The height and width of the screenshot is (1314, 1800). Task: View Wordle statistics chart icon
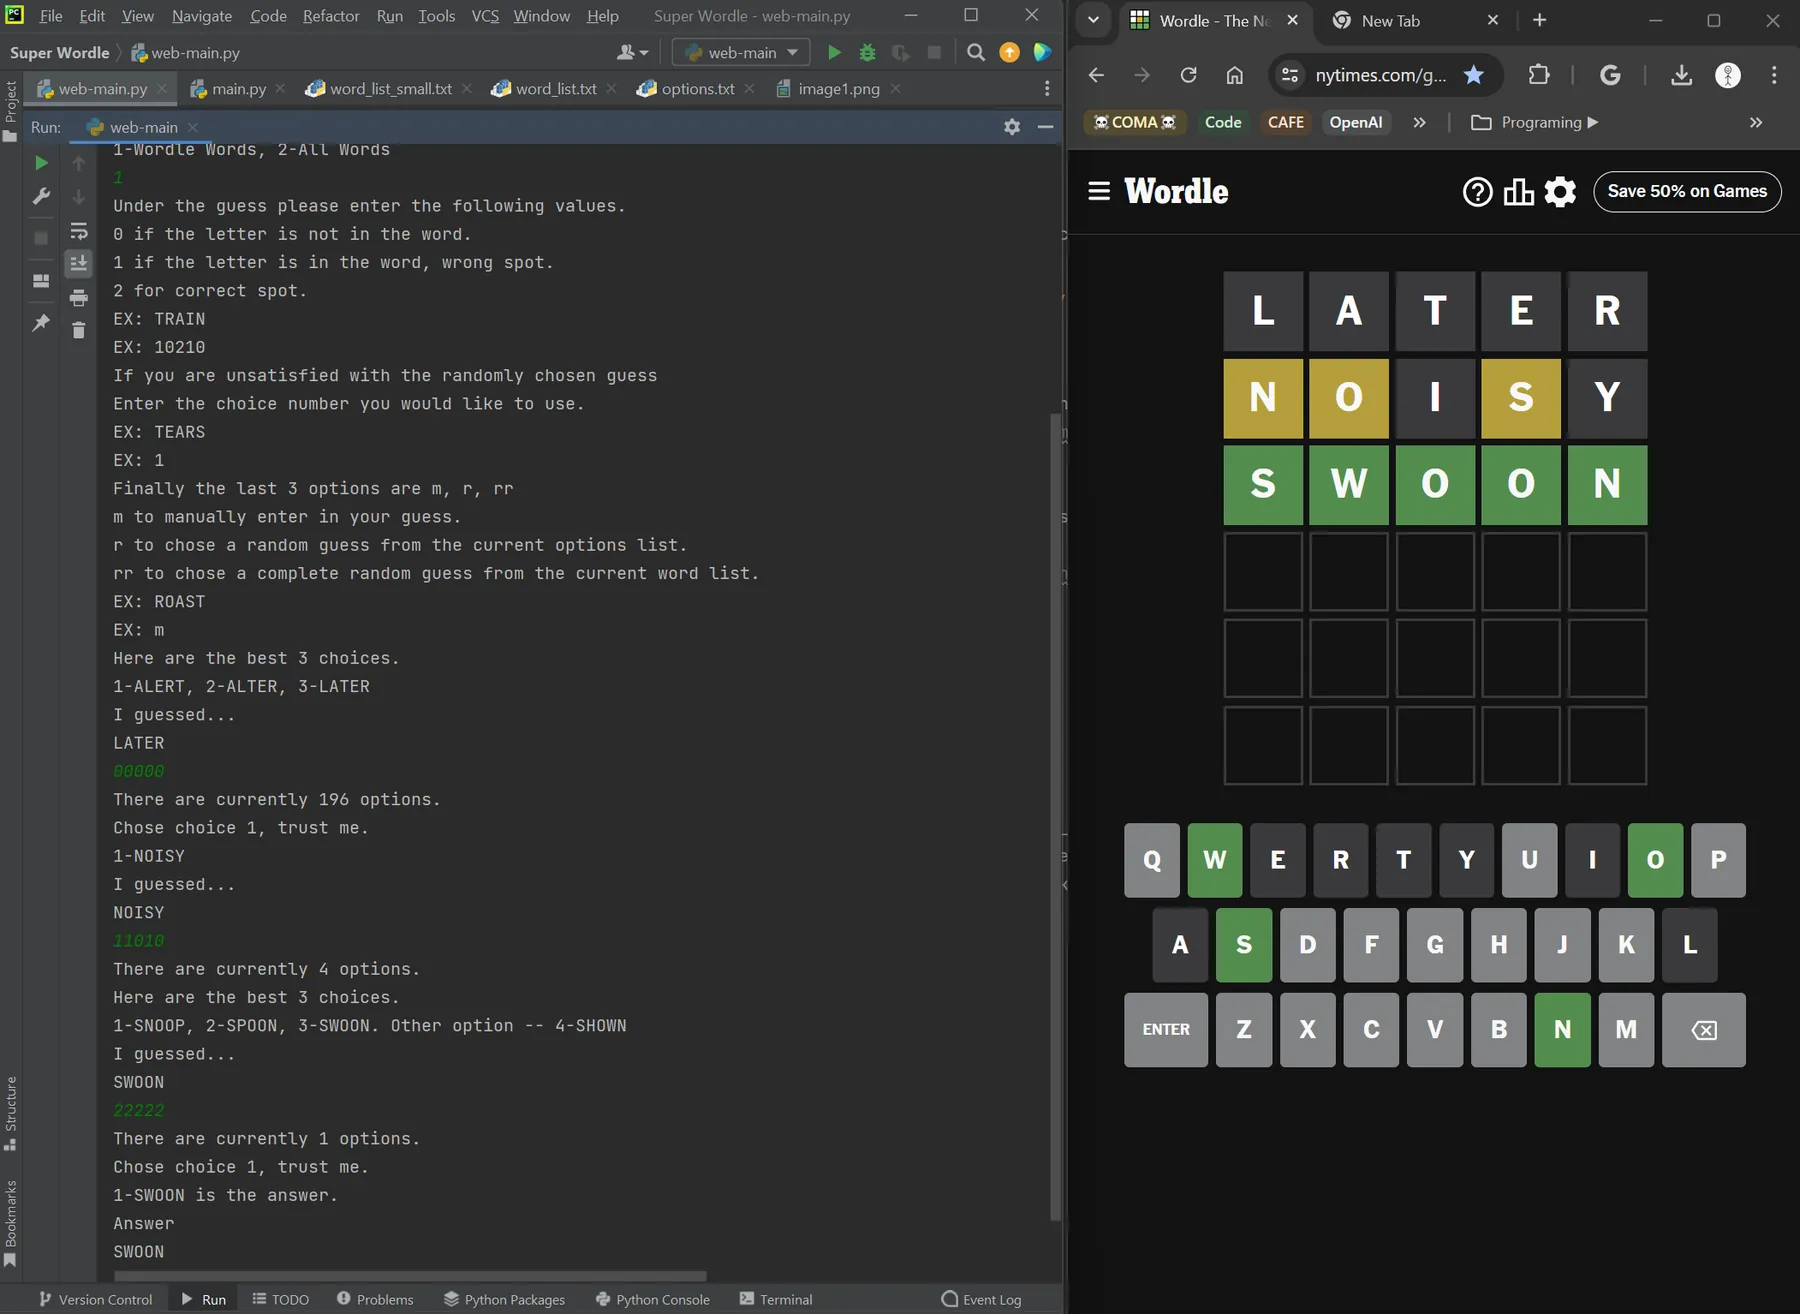tap(1518, 191)
